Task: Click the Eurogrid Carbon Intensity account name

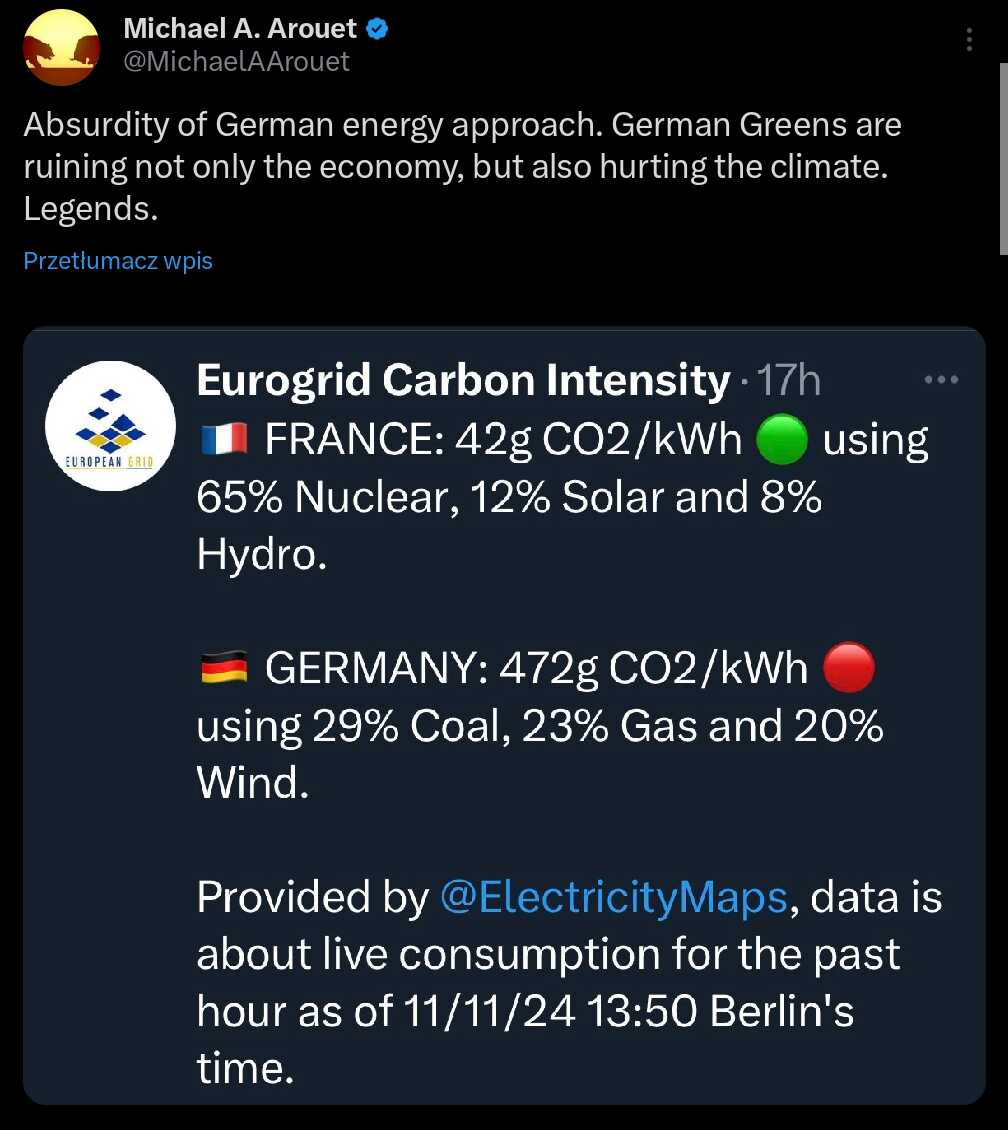Action: click(463, 380)
